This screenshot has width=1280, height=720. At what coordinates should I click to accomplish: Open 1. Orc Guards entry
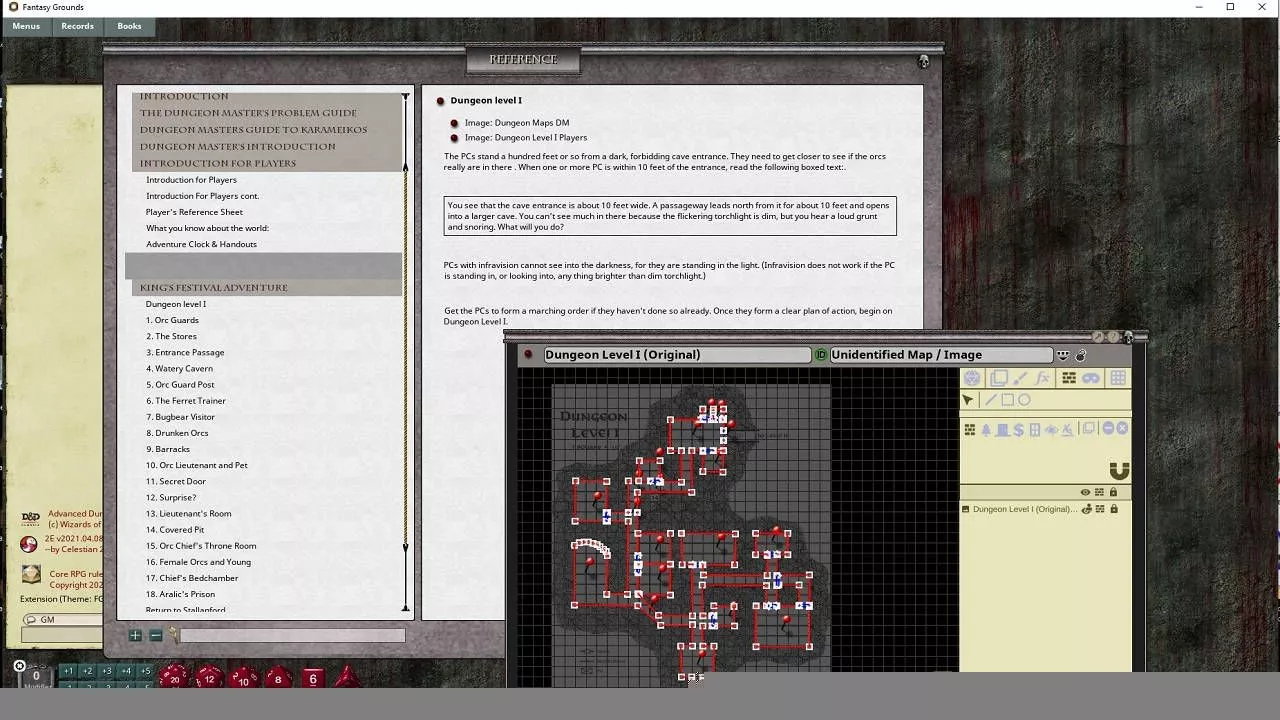coord(172,320)
